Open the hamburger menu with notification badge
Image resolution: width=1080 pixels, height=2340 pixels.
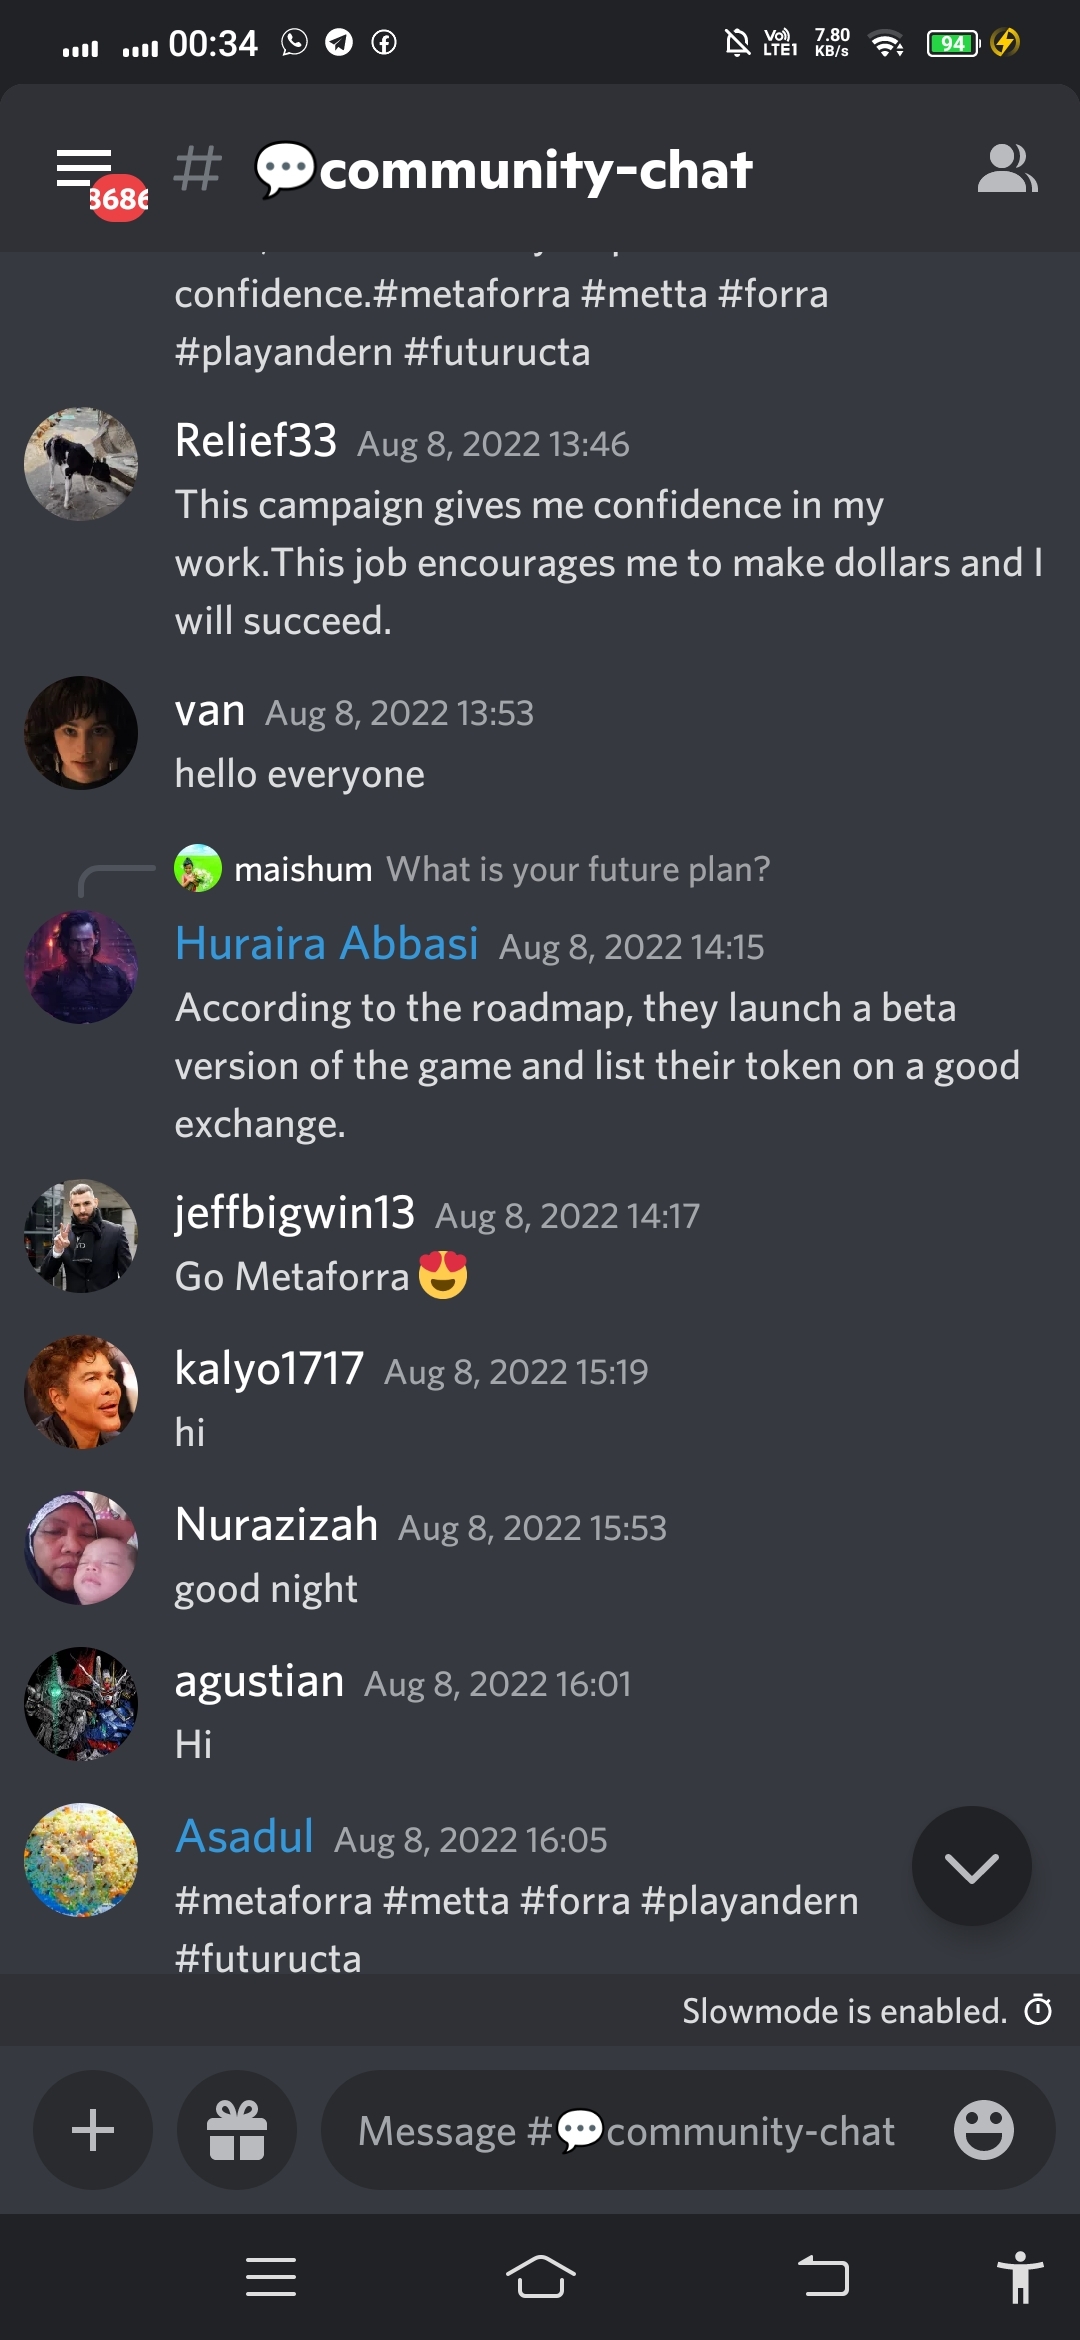100,181
